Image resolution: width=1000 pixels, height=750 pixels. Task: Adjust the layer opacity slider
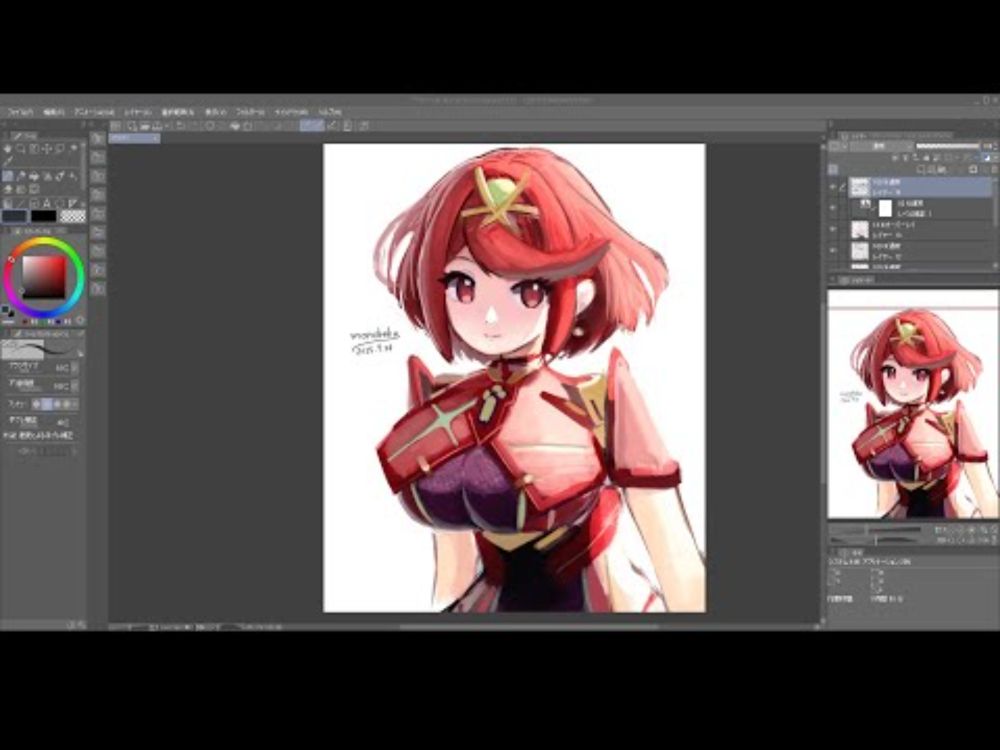pyautogui.click(x=947, y=146)
